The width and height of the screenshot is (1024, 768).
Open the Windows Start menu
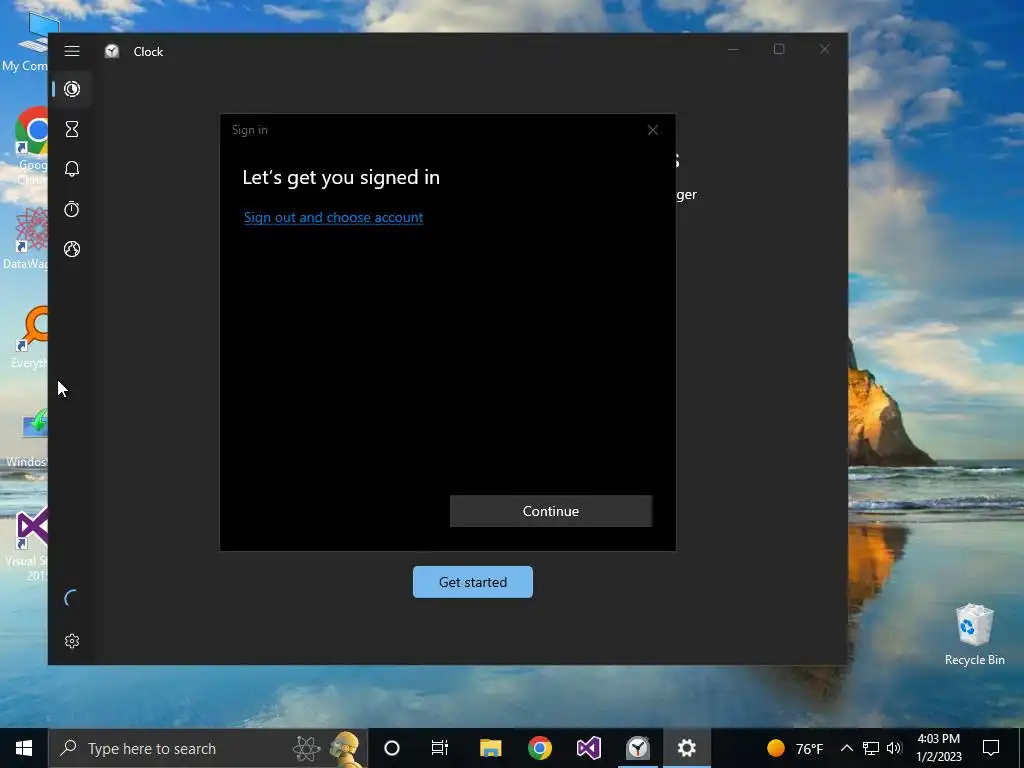point(24,748)
